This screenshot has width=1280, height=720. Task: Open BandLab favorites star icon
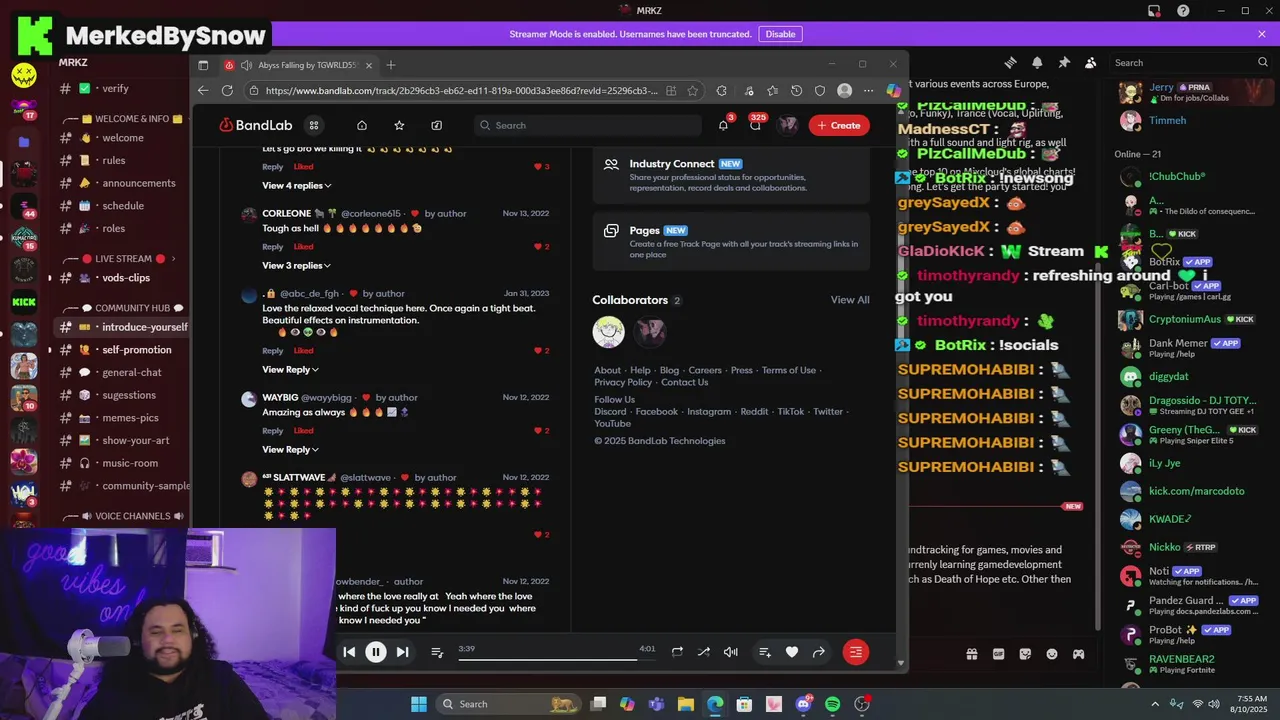click(399, 125)
